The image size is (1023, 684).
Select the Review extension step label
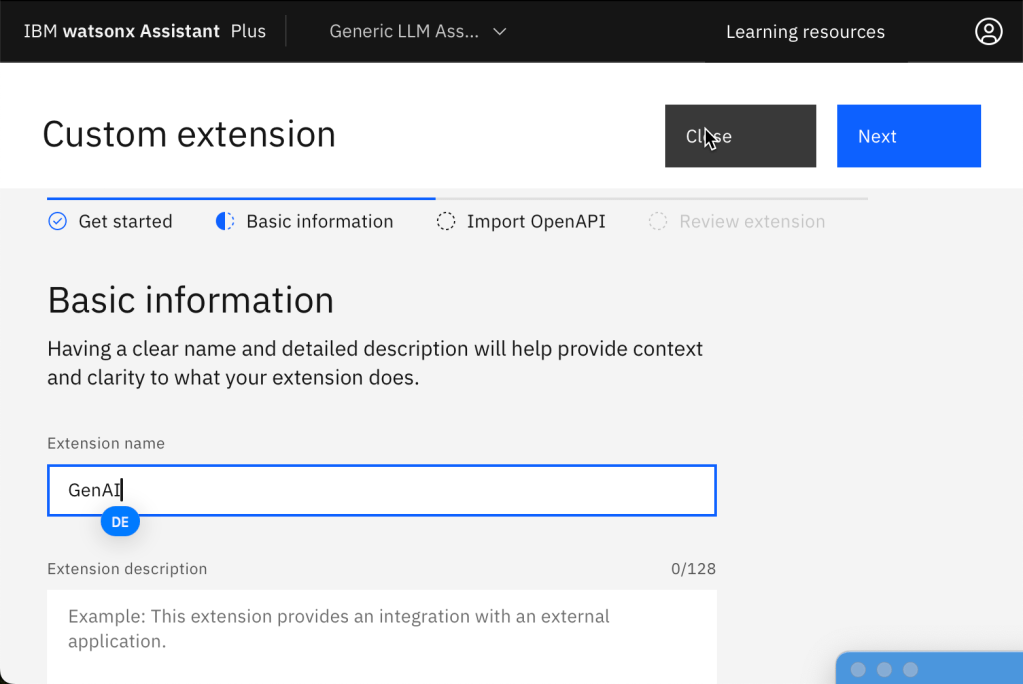[x=752, y=221]
